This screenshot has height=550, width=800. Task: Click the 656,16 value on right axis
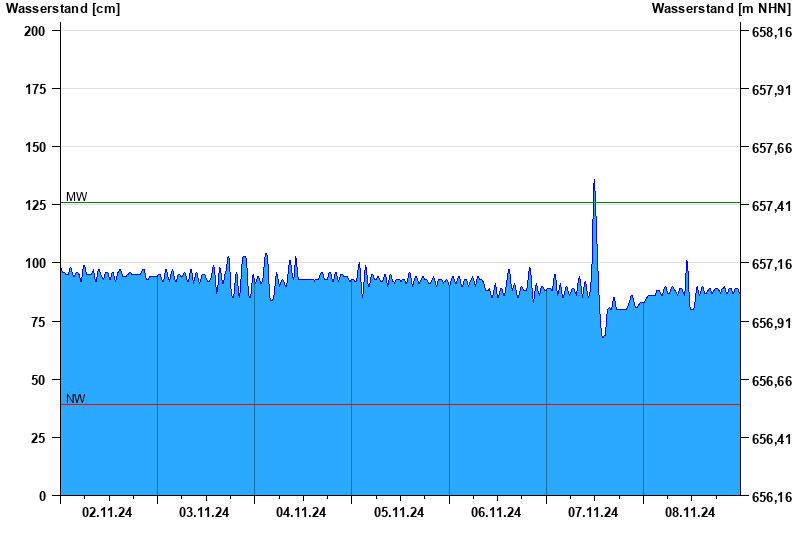(x=772, y=497)
